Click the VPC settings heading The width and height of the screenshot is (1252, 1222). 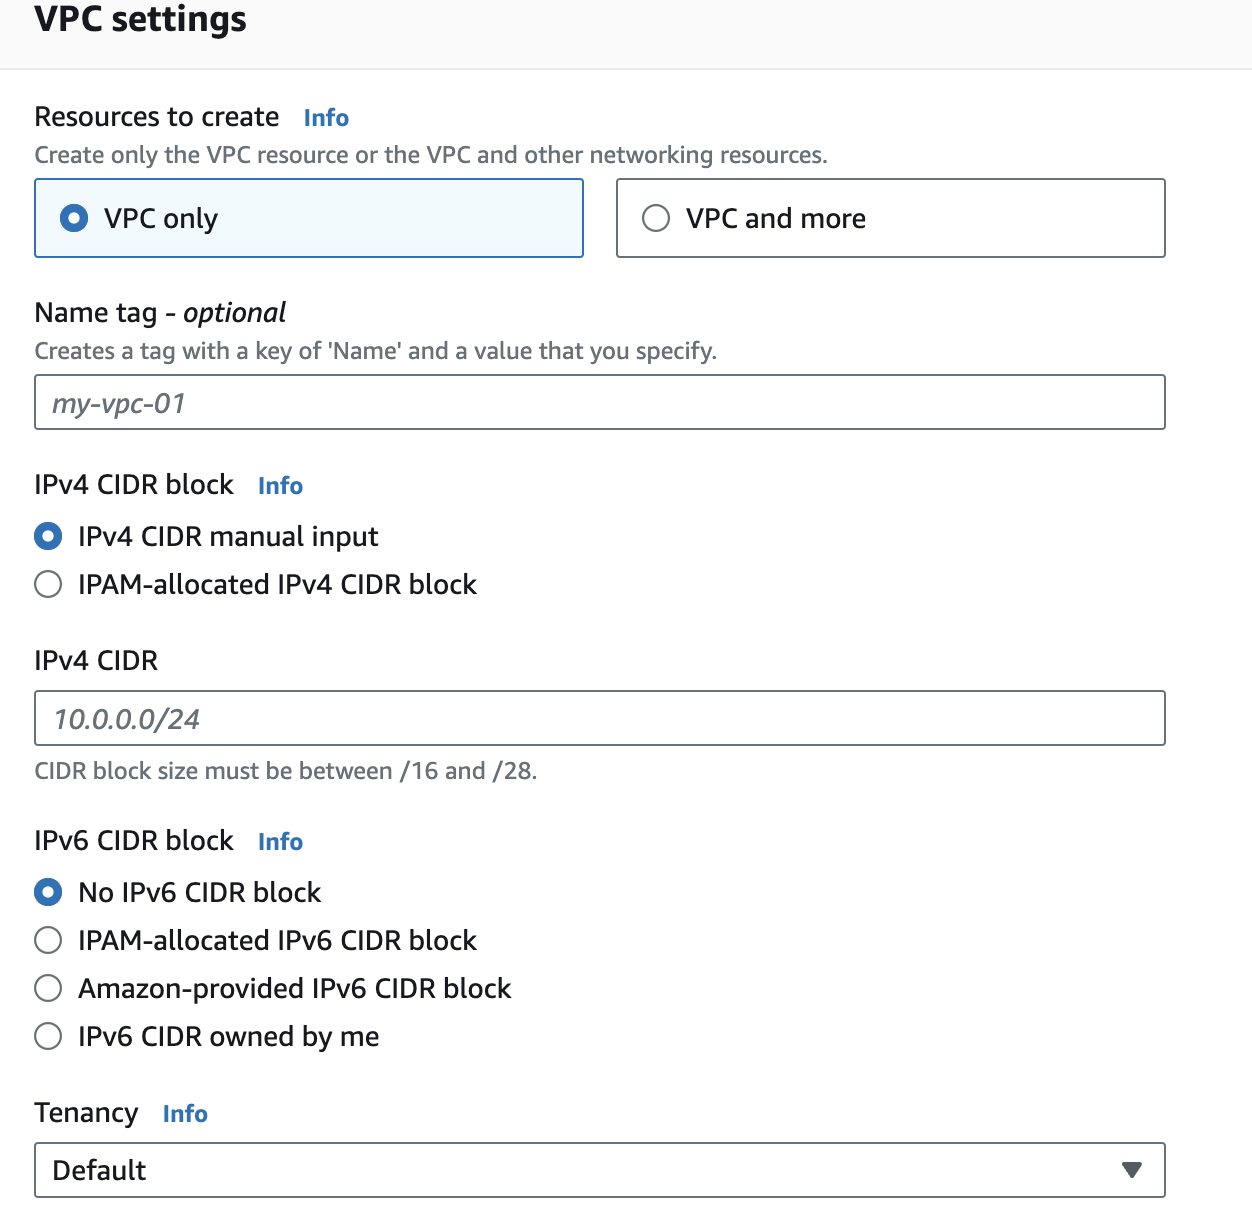[140, 20]
